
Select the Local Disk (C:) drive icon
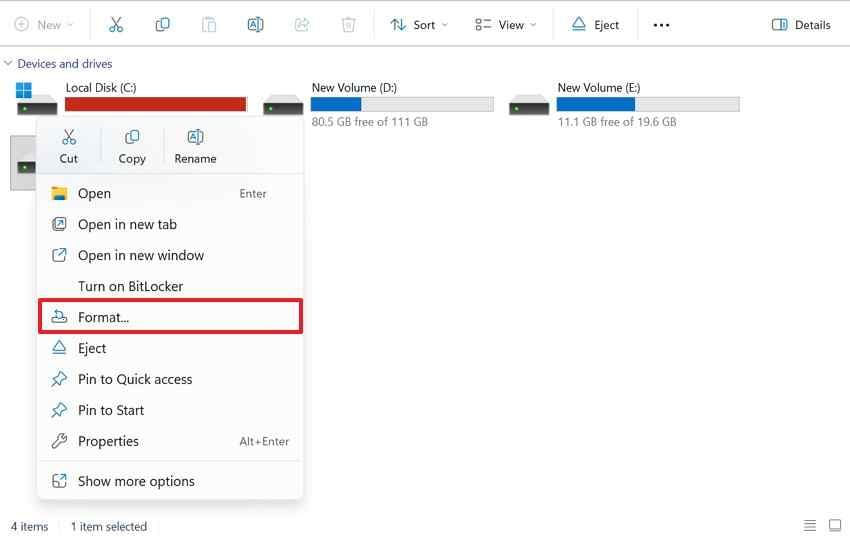coord(36,99)
